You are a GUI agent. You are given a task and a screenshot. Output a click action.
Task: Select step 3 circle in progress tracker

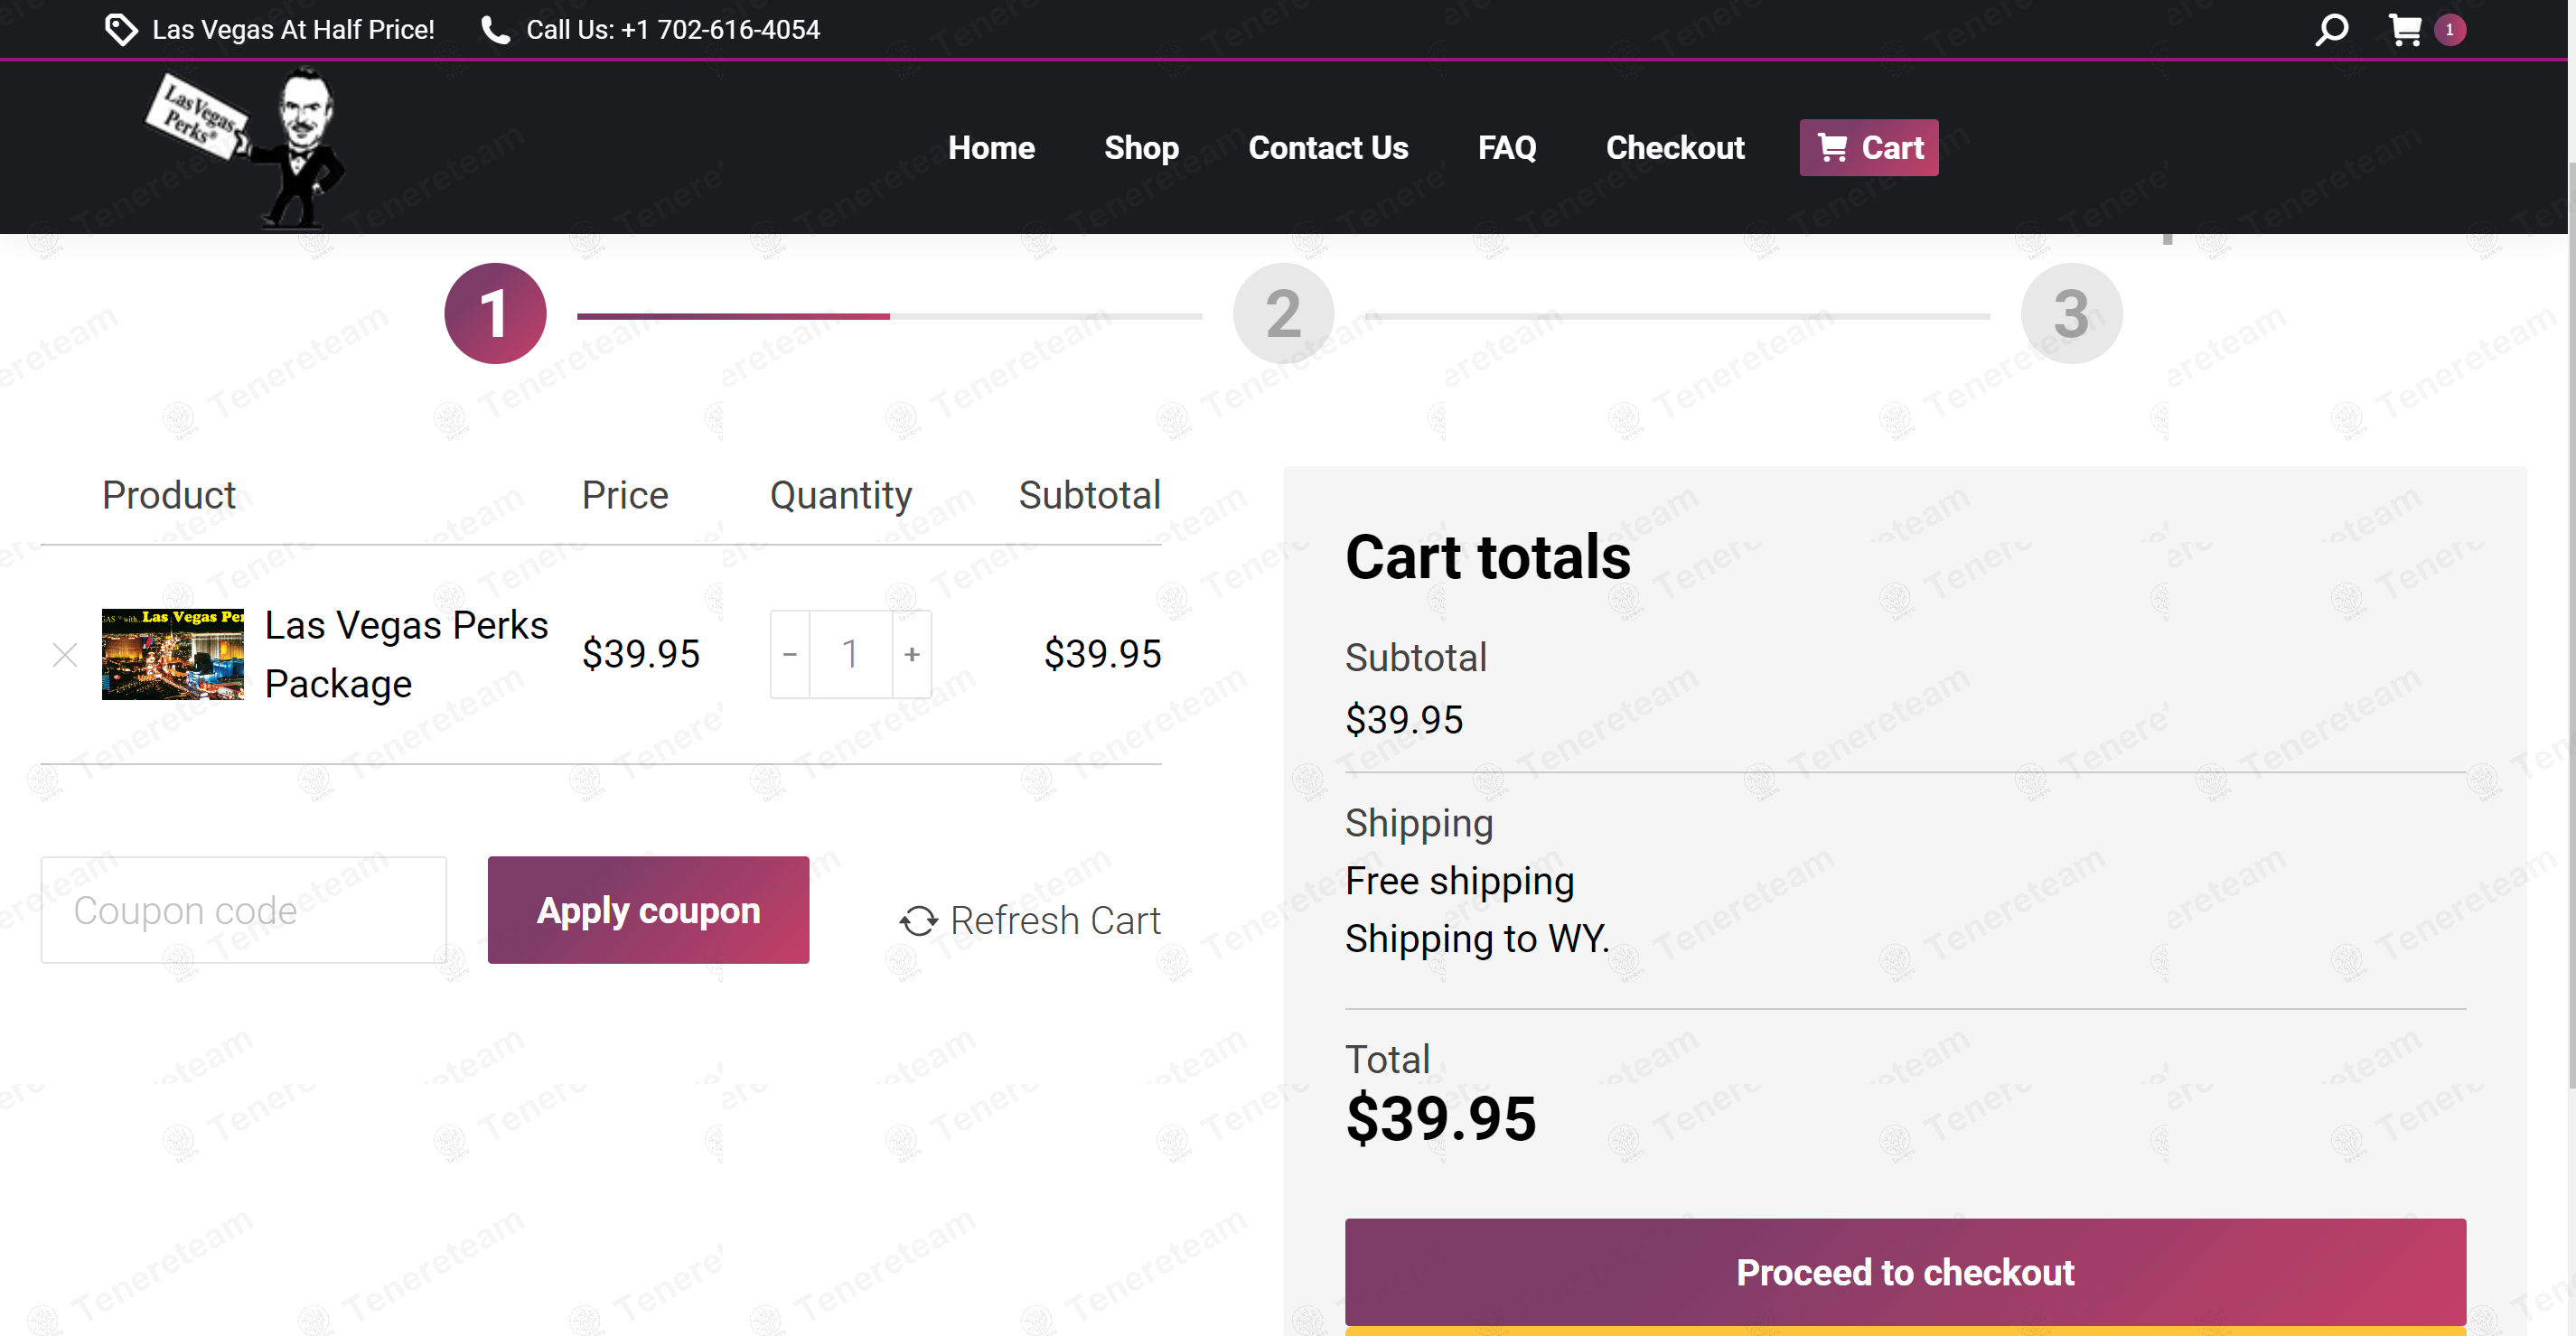(2071, 313)
